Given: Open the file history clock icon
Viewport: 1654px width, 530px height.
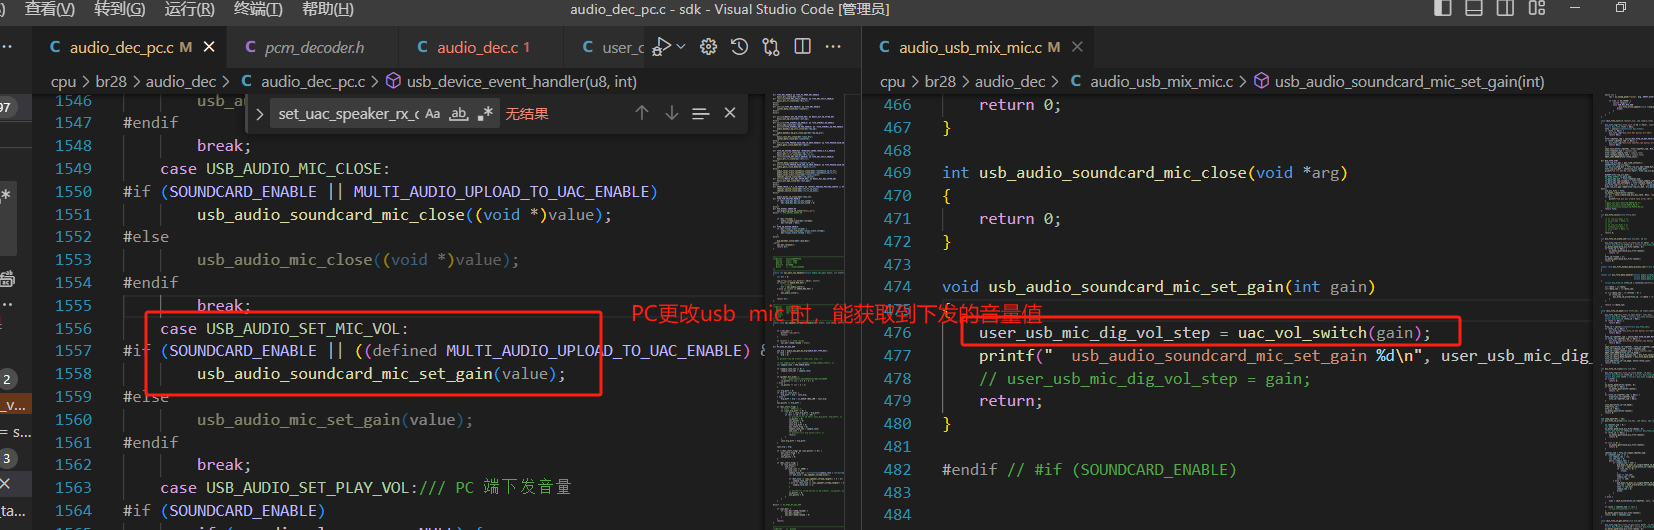Looking at the screenshot, I should pos(739,47).
